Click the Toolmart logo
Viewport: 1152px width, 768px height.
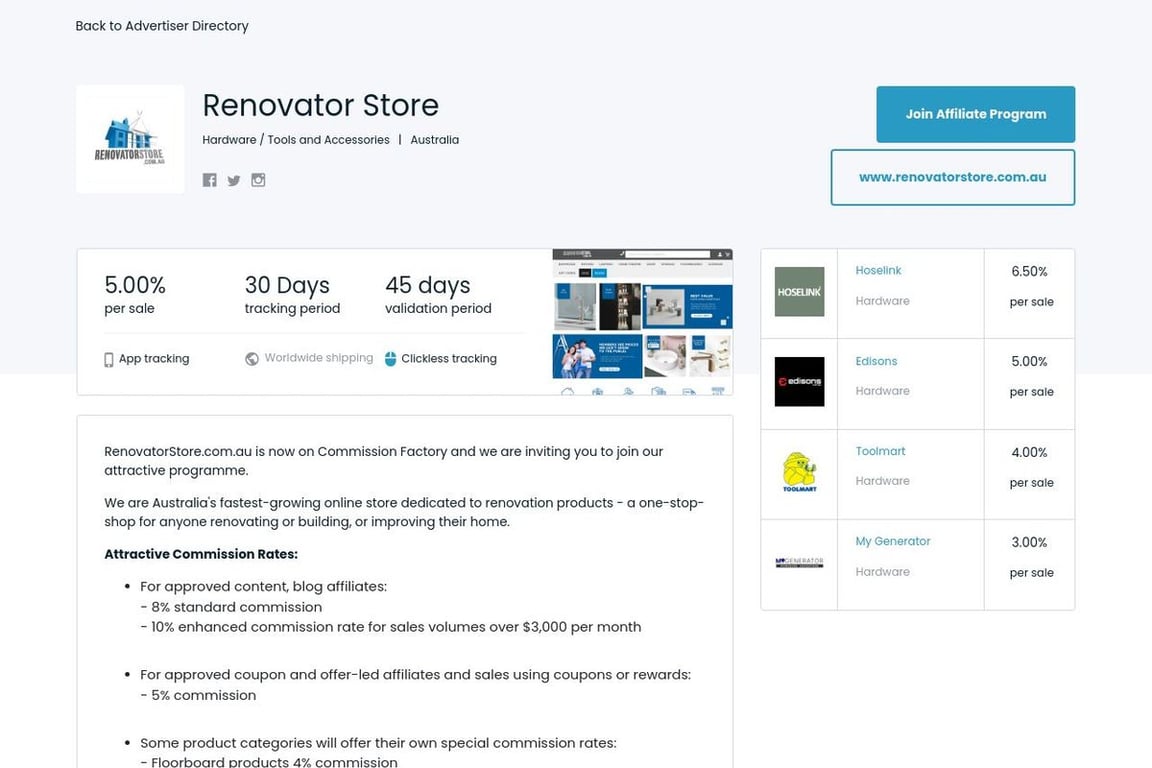[x=799, y=472]
